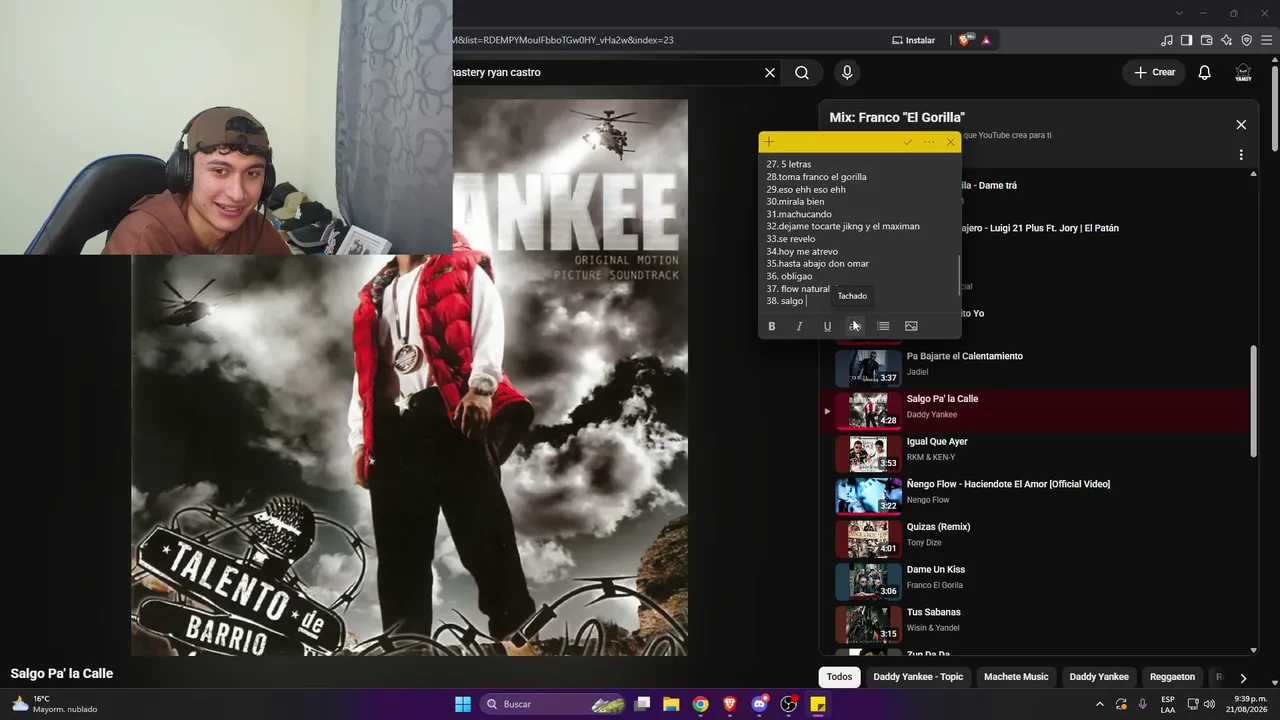Screen dimensions: 1280x720
Task: Open the tab search chevron in the title bar
Action: 1179,13
